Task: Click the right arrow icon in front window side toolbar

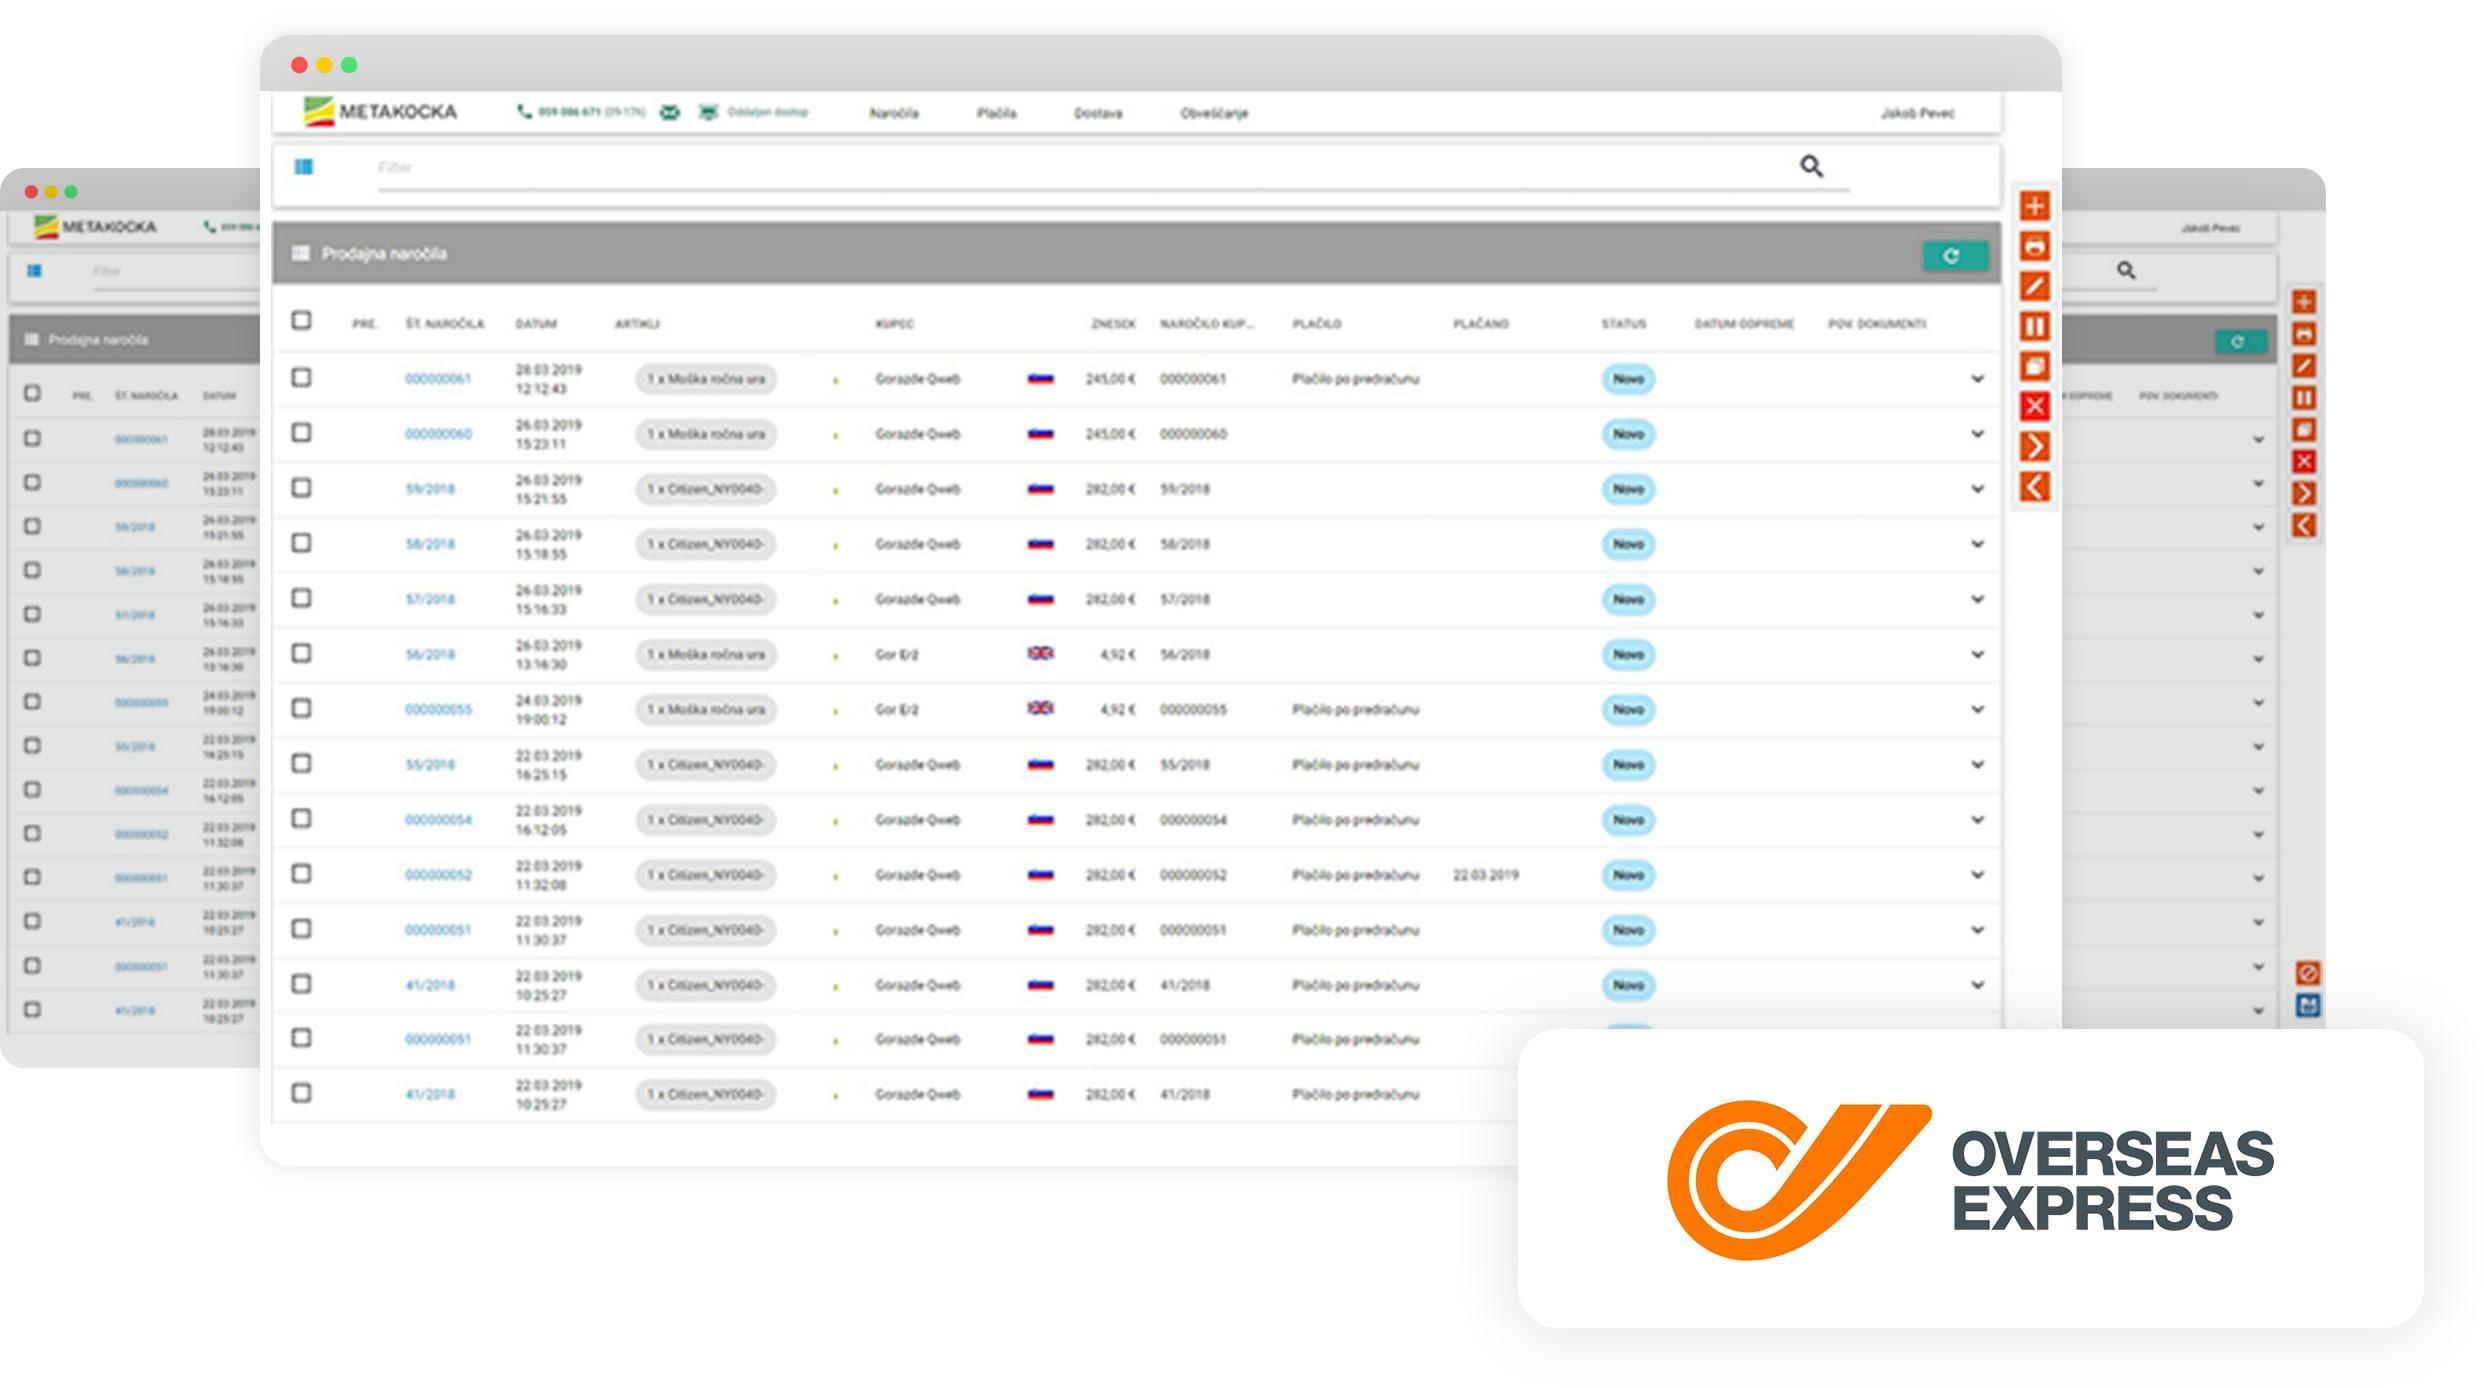Action: (2034, 446)
